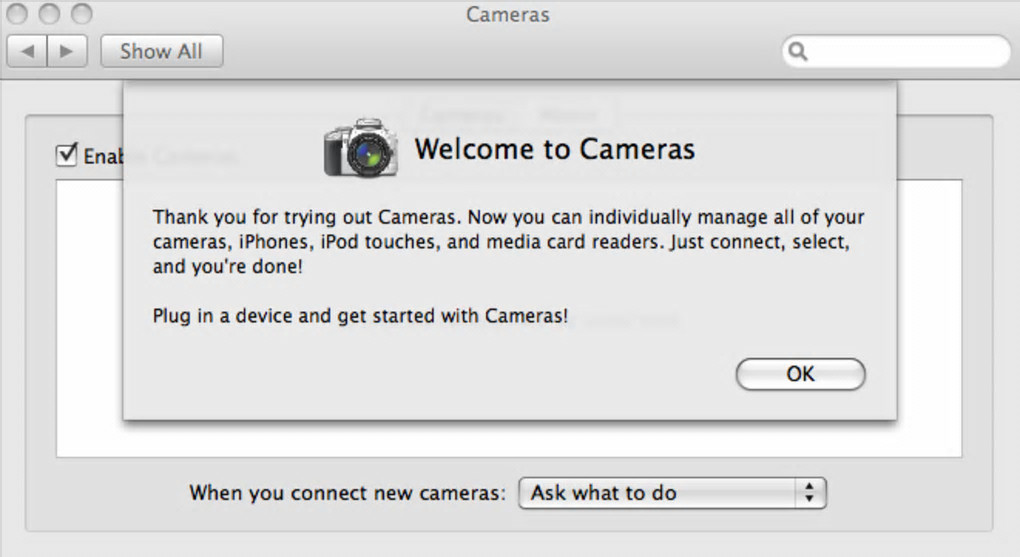Minimize the Cameras window with the middle title bar button
This screenshot has height=557, width=1020.
(x=50, y=14)
